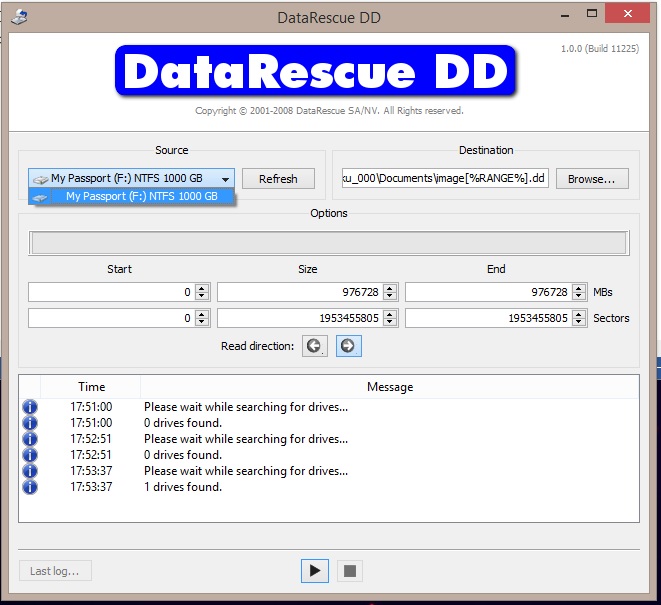Increase Size Sectors with up spinner arrow

pyautogui.click(x=390, y=314)
